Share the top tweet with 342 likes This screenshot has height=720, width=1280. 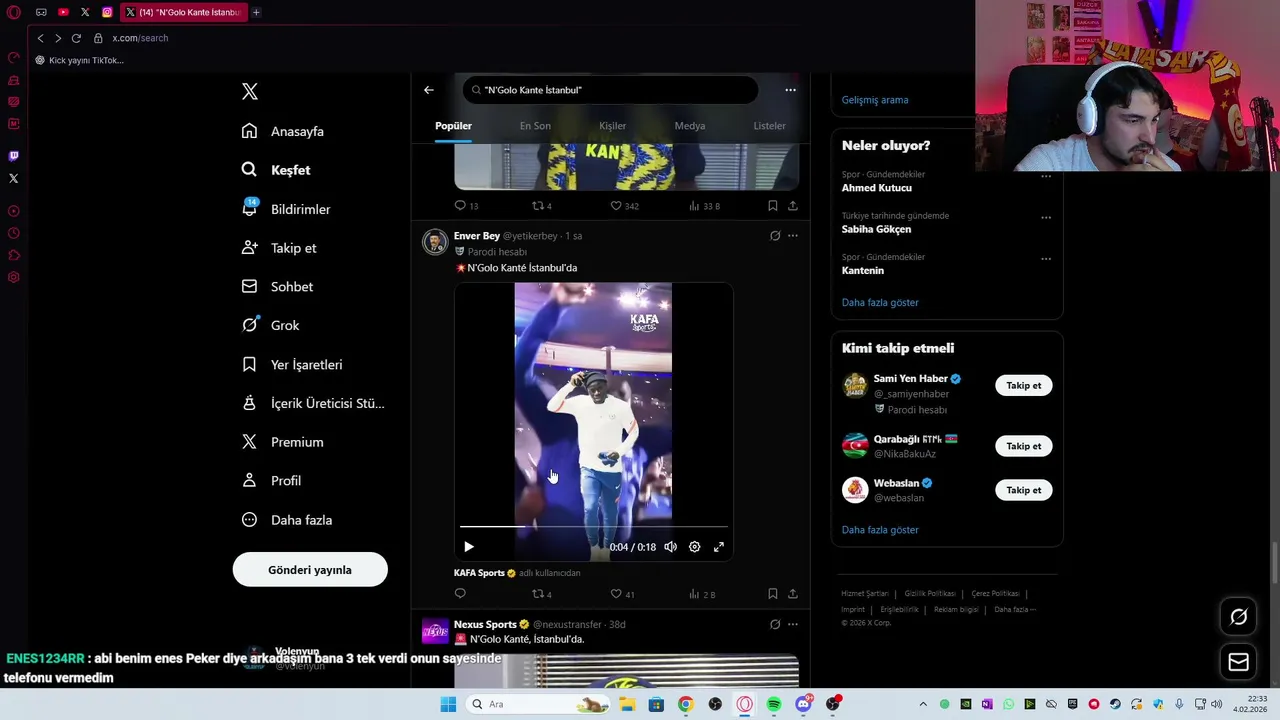tap(793, 206)
